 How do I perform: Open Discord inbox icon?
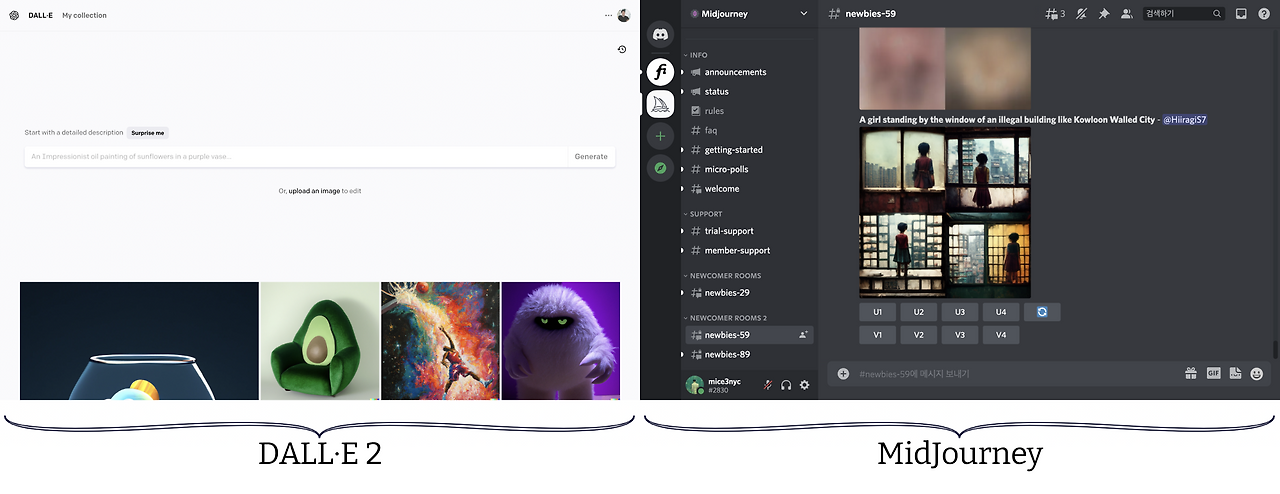[x=1241, y=14]
